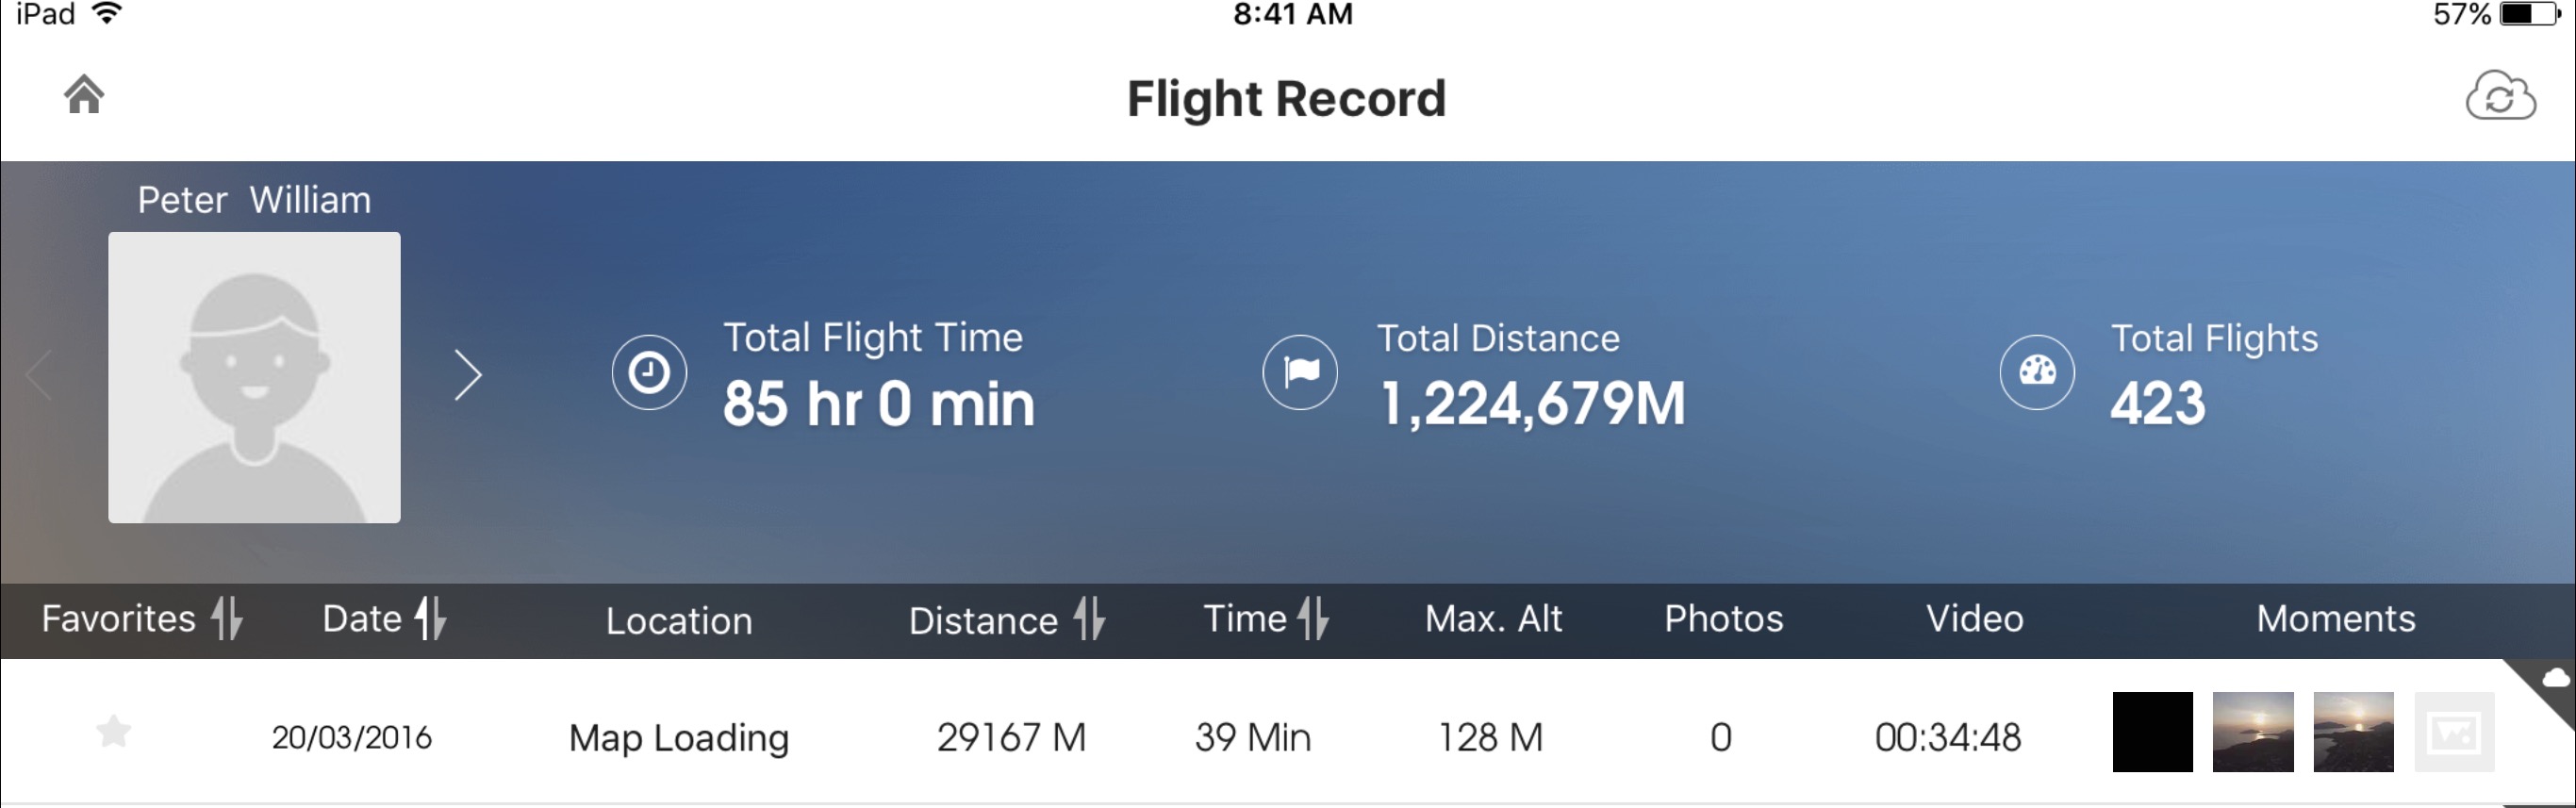The width and height of the screenshot is (2576, 808).
Task: Show previous profile with left chevron
Action: pyautogui.click(x=40, y=375)
